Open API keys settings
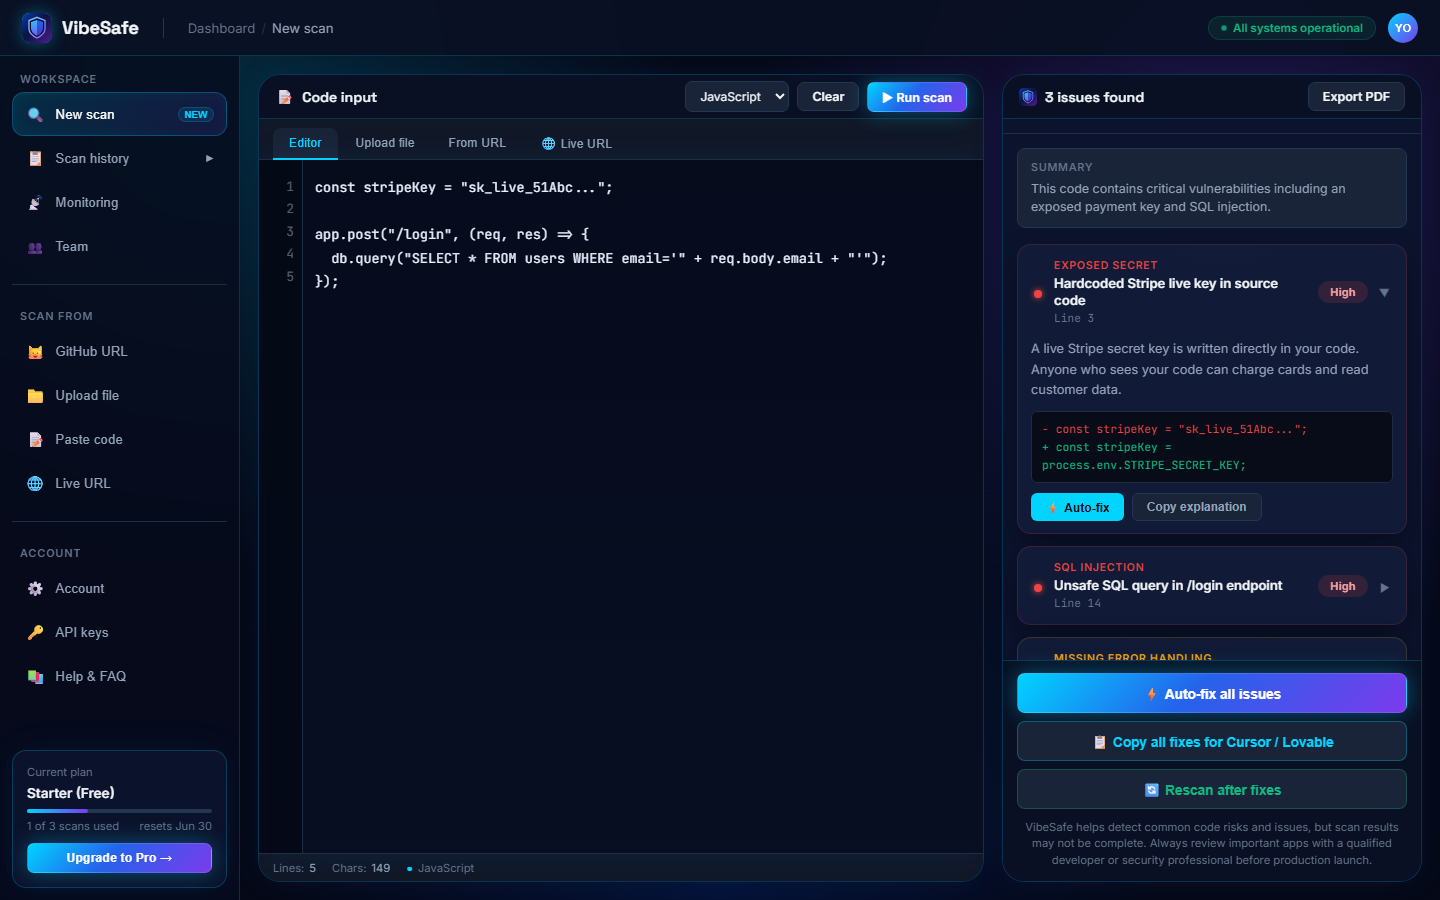The image size is (1440, 900). tap(119, 632)
